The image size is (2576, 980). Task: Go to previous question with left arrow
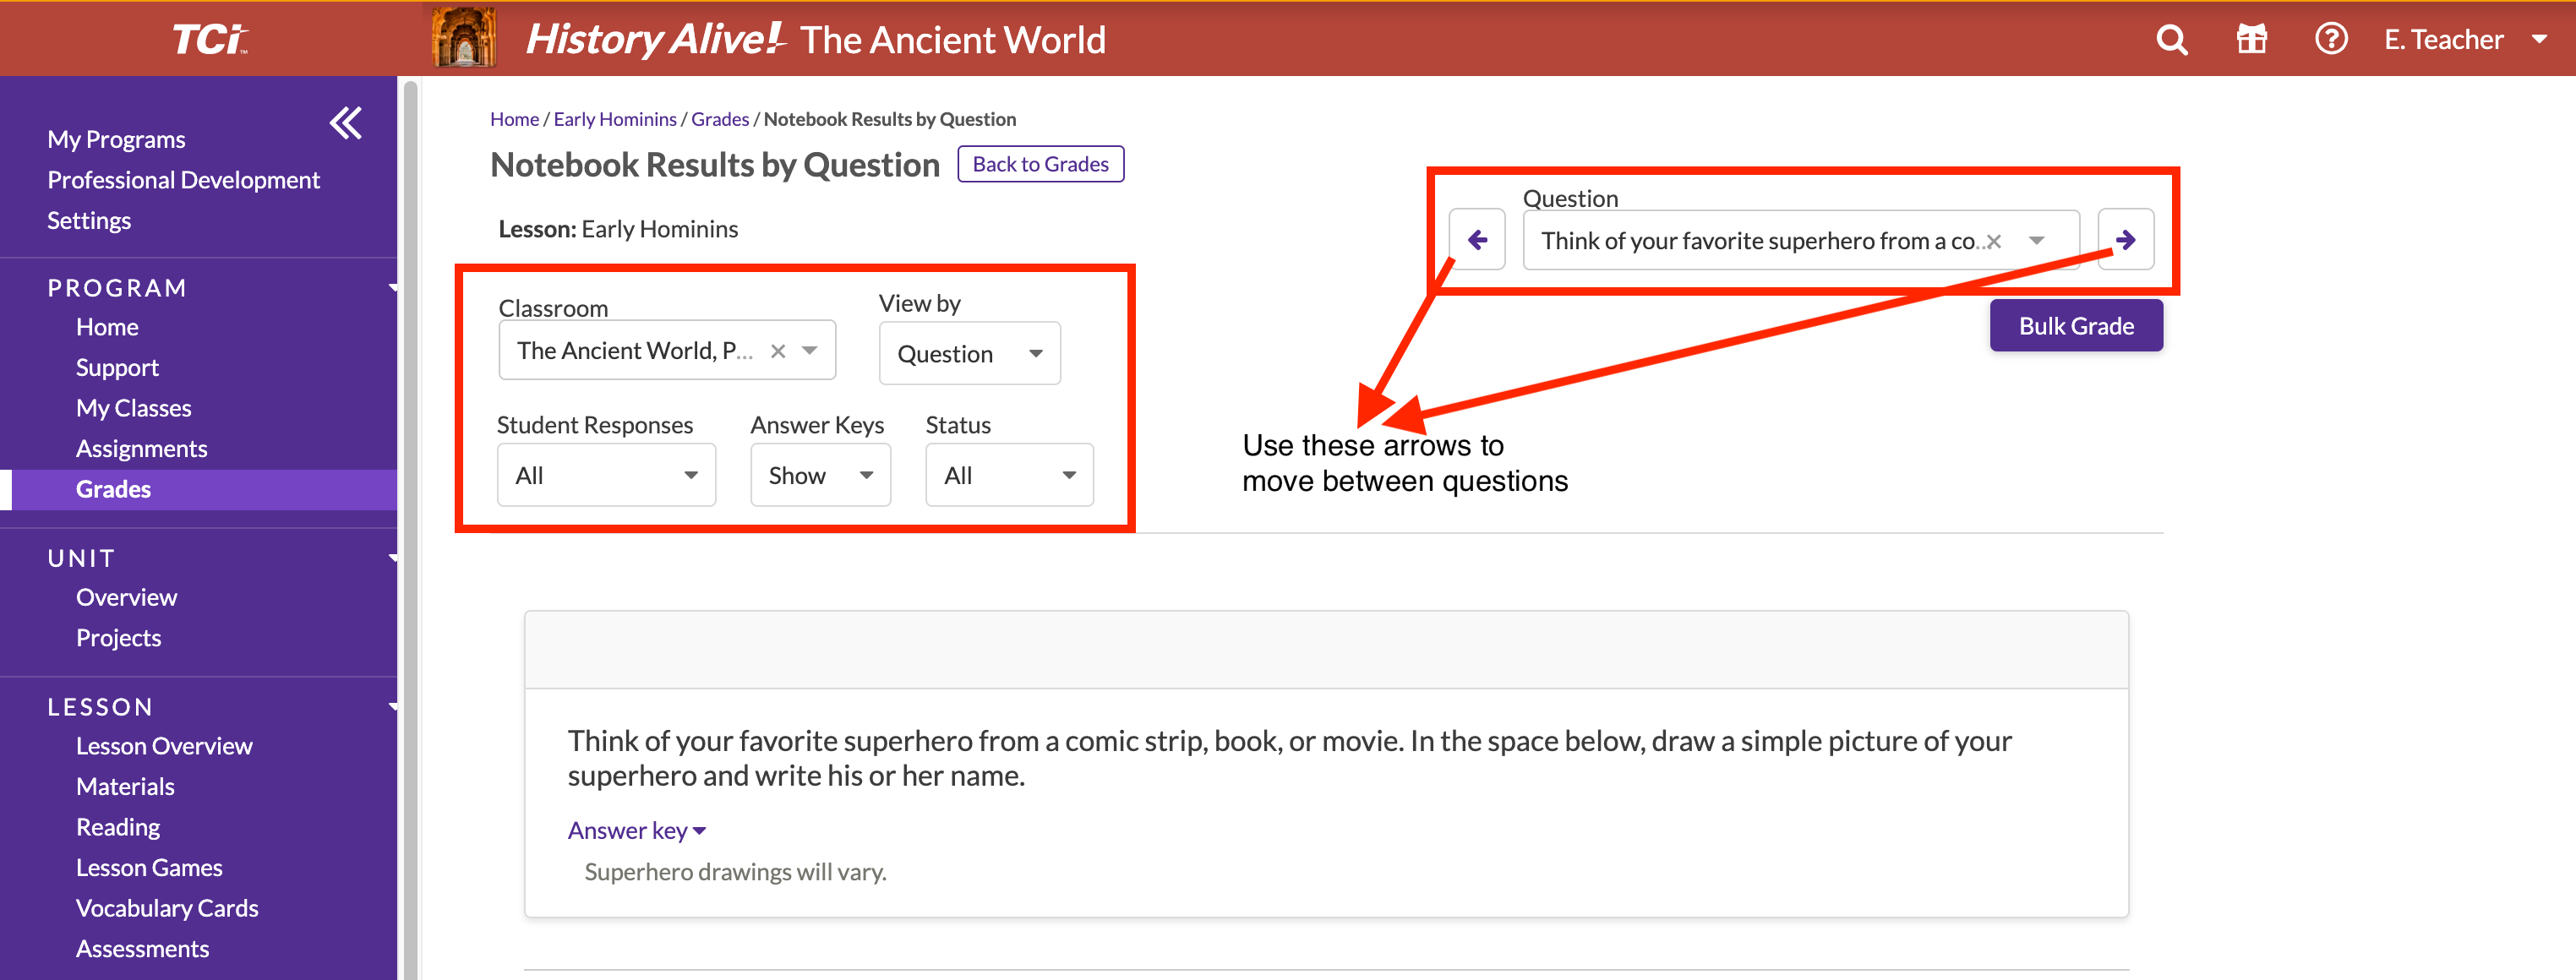tap(1477, 240)
